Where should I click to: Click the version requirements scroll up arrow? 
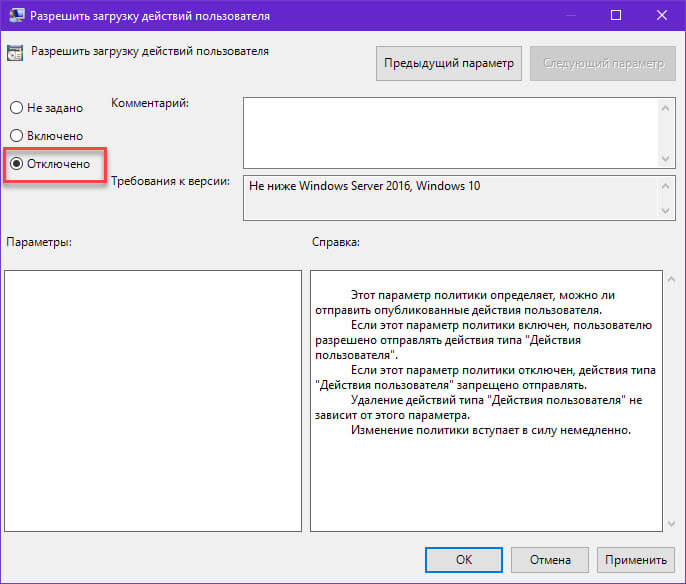(x=665, y=186)
